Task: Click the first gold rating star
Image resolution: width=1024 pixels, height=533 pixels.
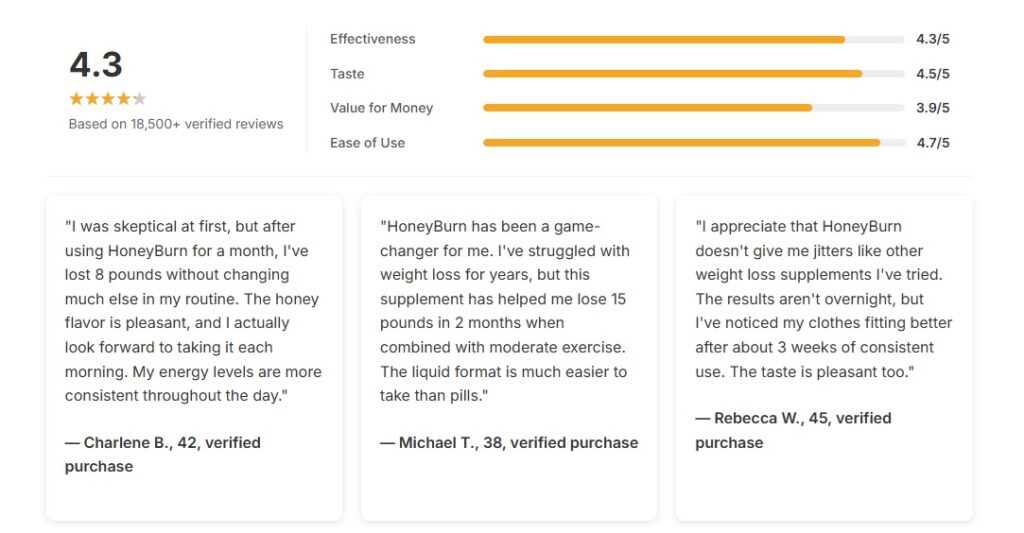Action: (x=76, y=99)
